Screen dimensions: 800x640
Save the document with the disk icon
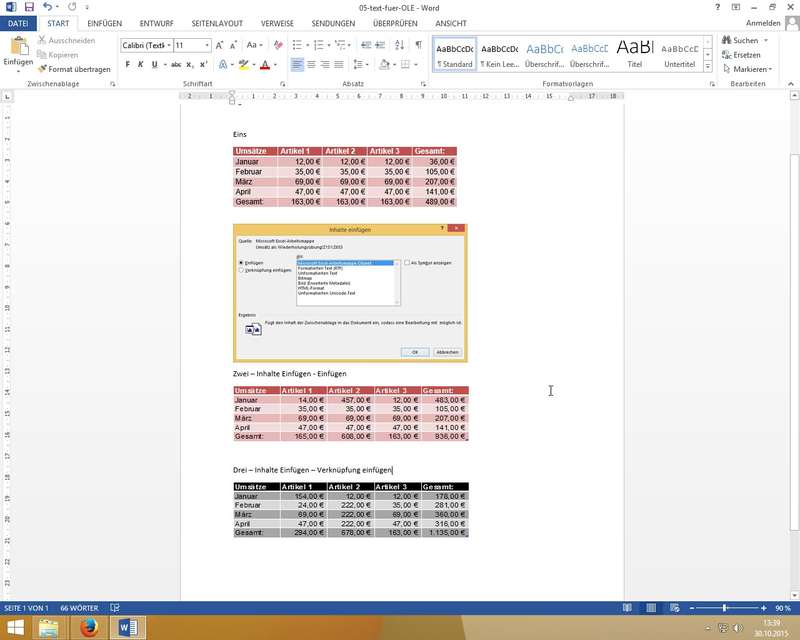point(27,7)
